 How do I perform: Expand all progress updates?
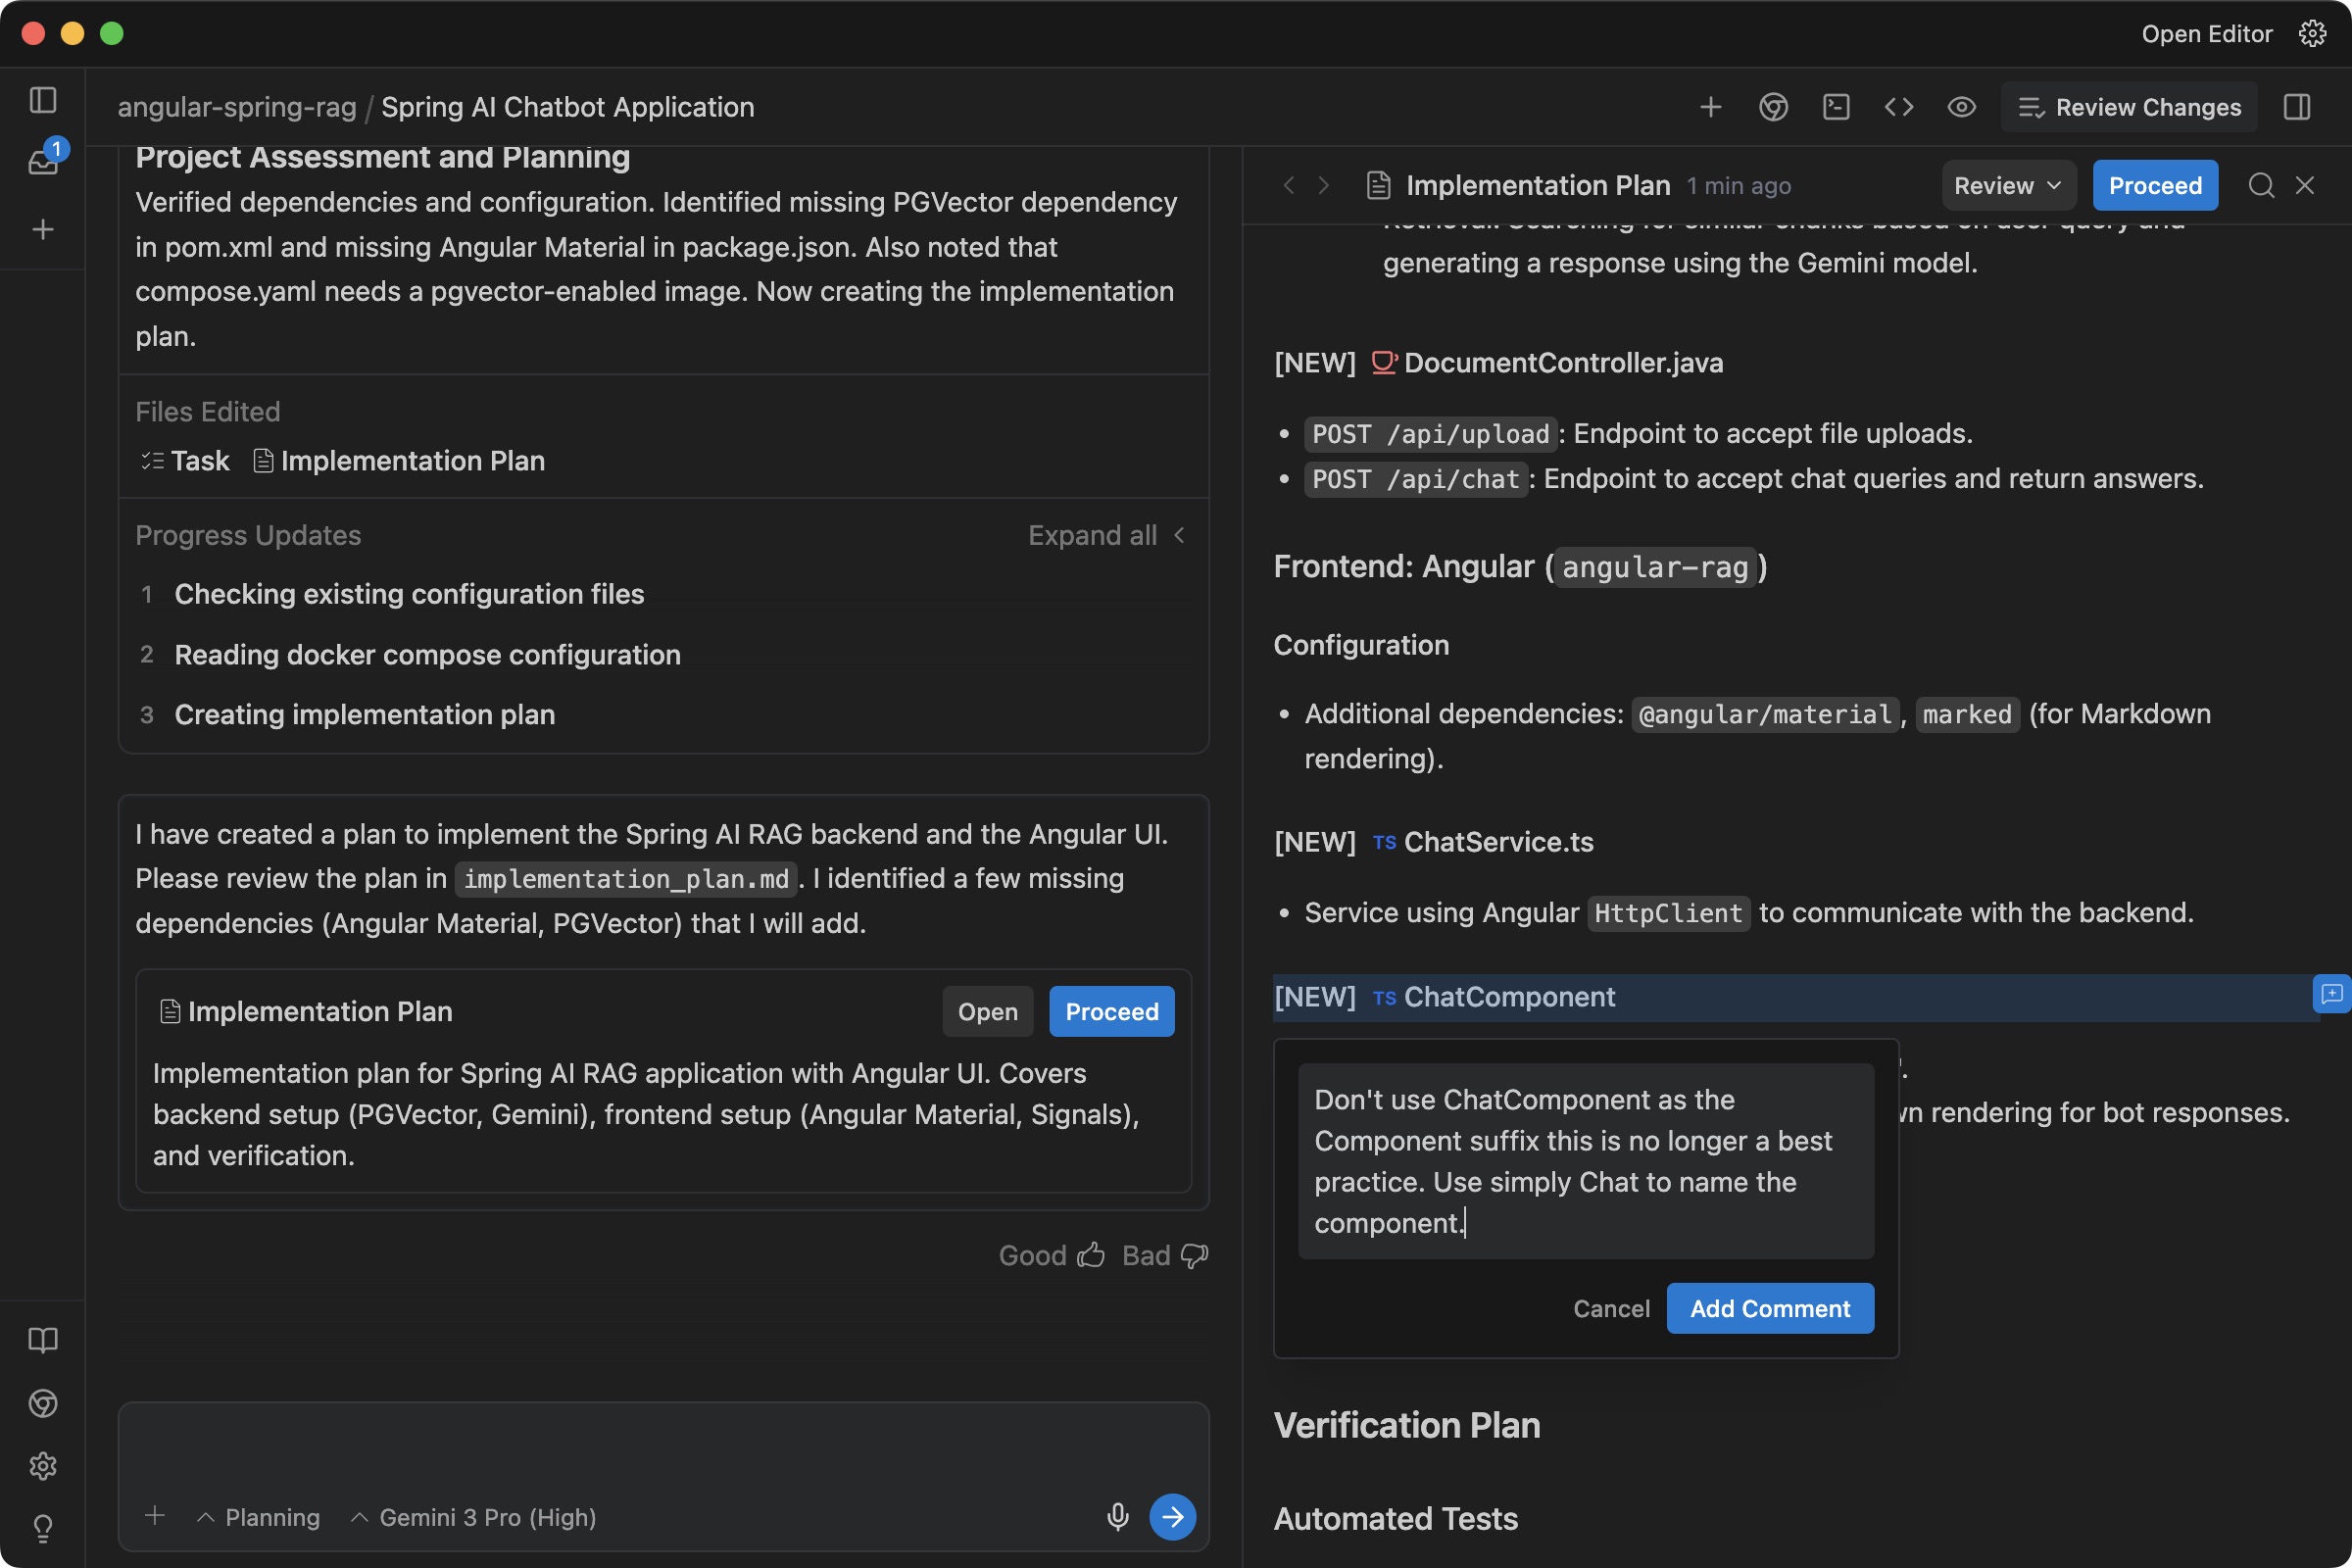pos(1105,535)
